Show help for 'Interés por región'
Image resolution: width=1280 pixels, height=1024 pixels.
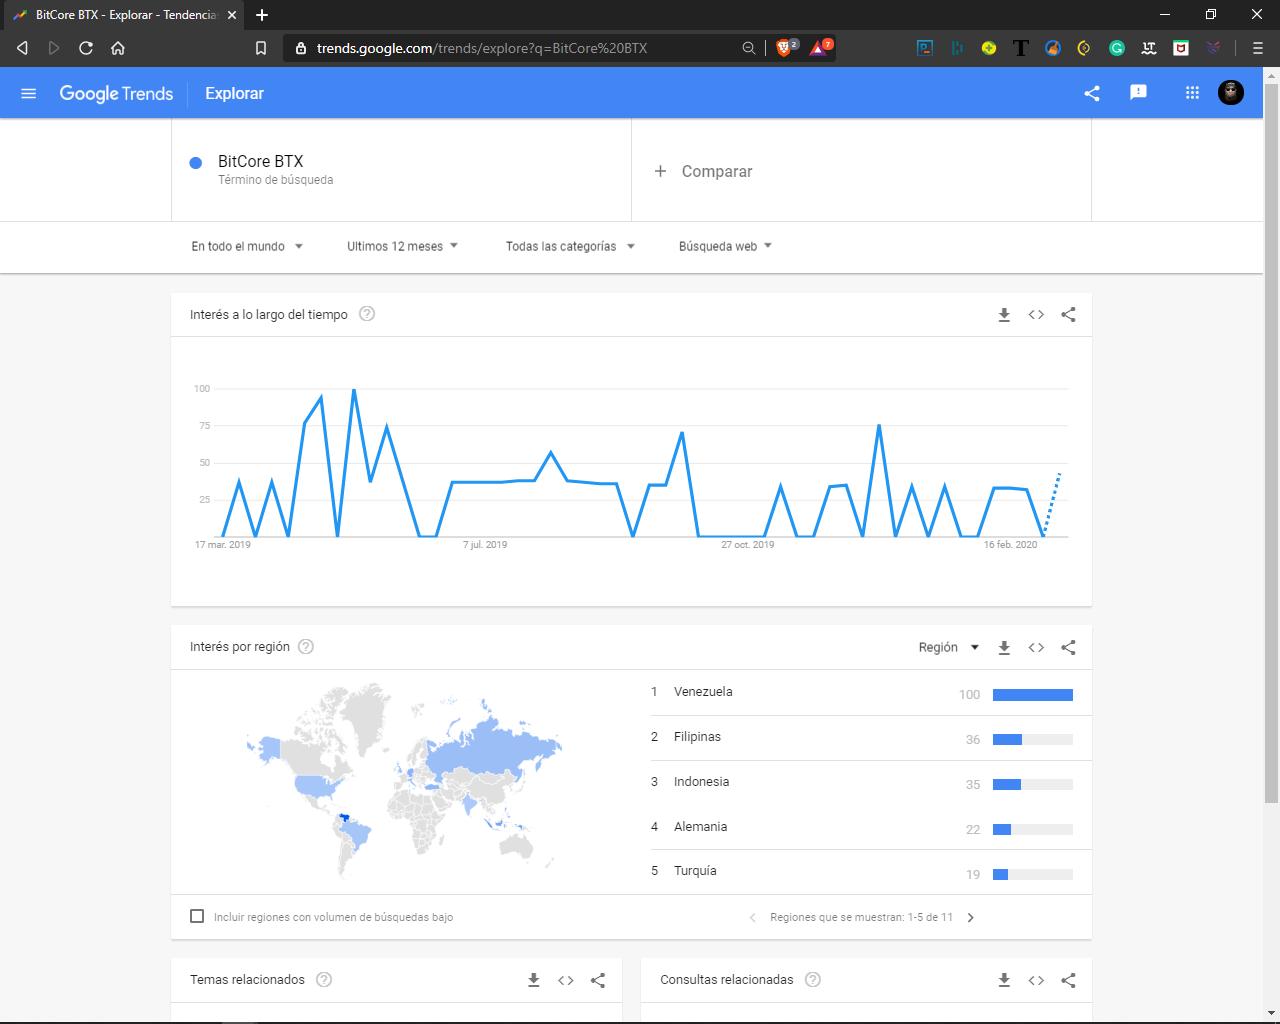point(306,647)
